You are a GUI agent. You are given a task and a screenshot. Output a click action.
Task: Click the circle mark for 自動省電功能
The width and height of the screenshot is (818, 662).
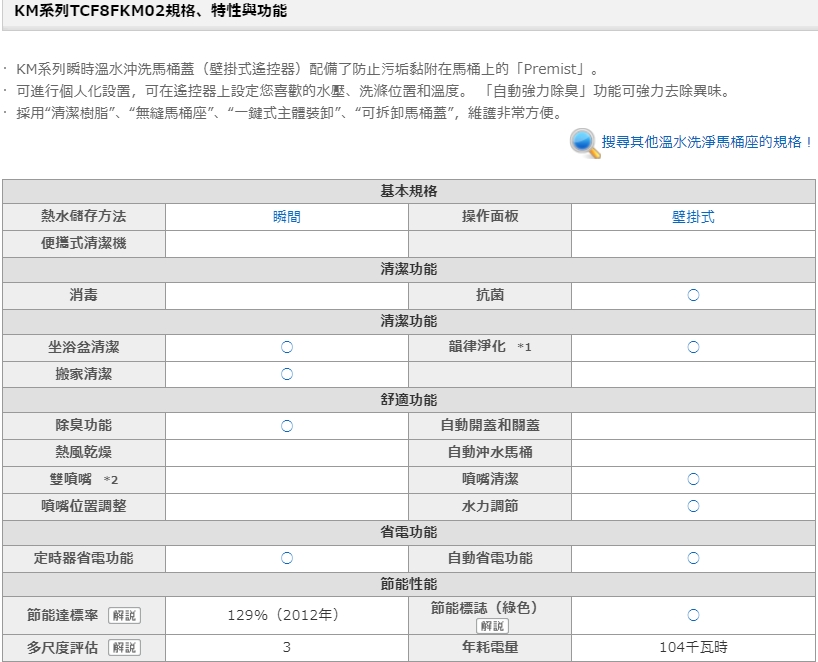click(x=693, y=558)
